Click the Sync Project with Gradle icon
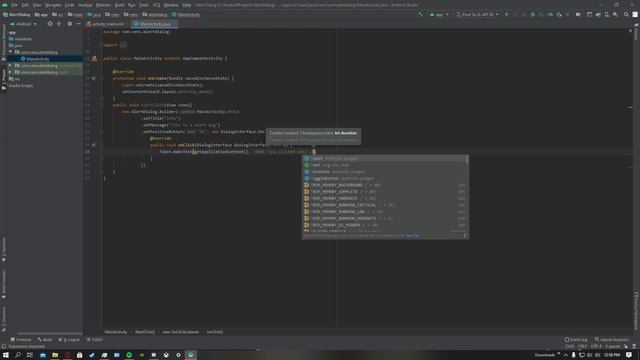 pyautogui.click(x=598, y=14)
